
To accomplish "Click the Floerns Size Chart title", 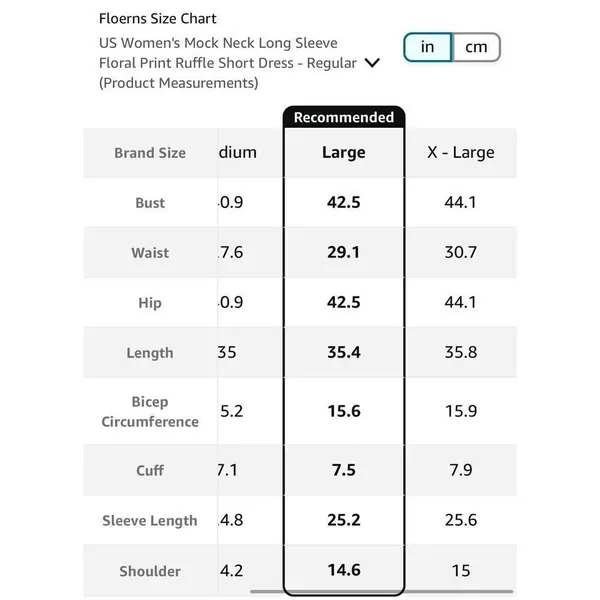I will click(158, 18).
